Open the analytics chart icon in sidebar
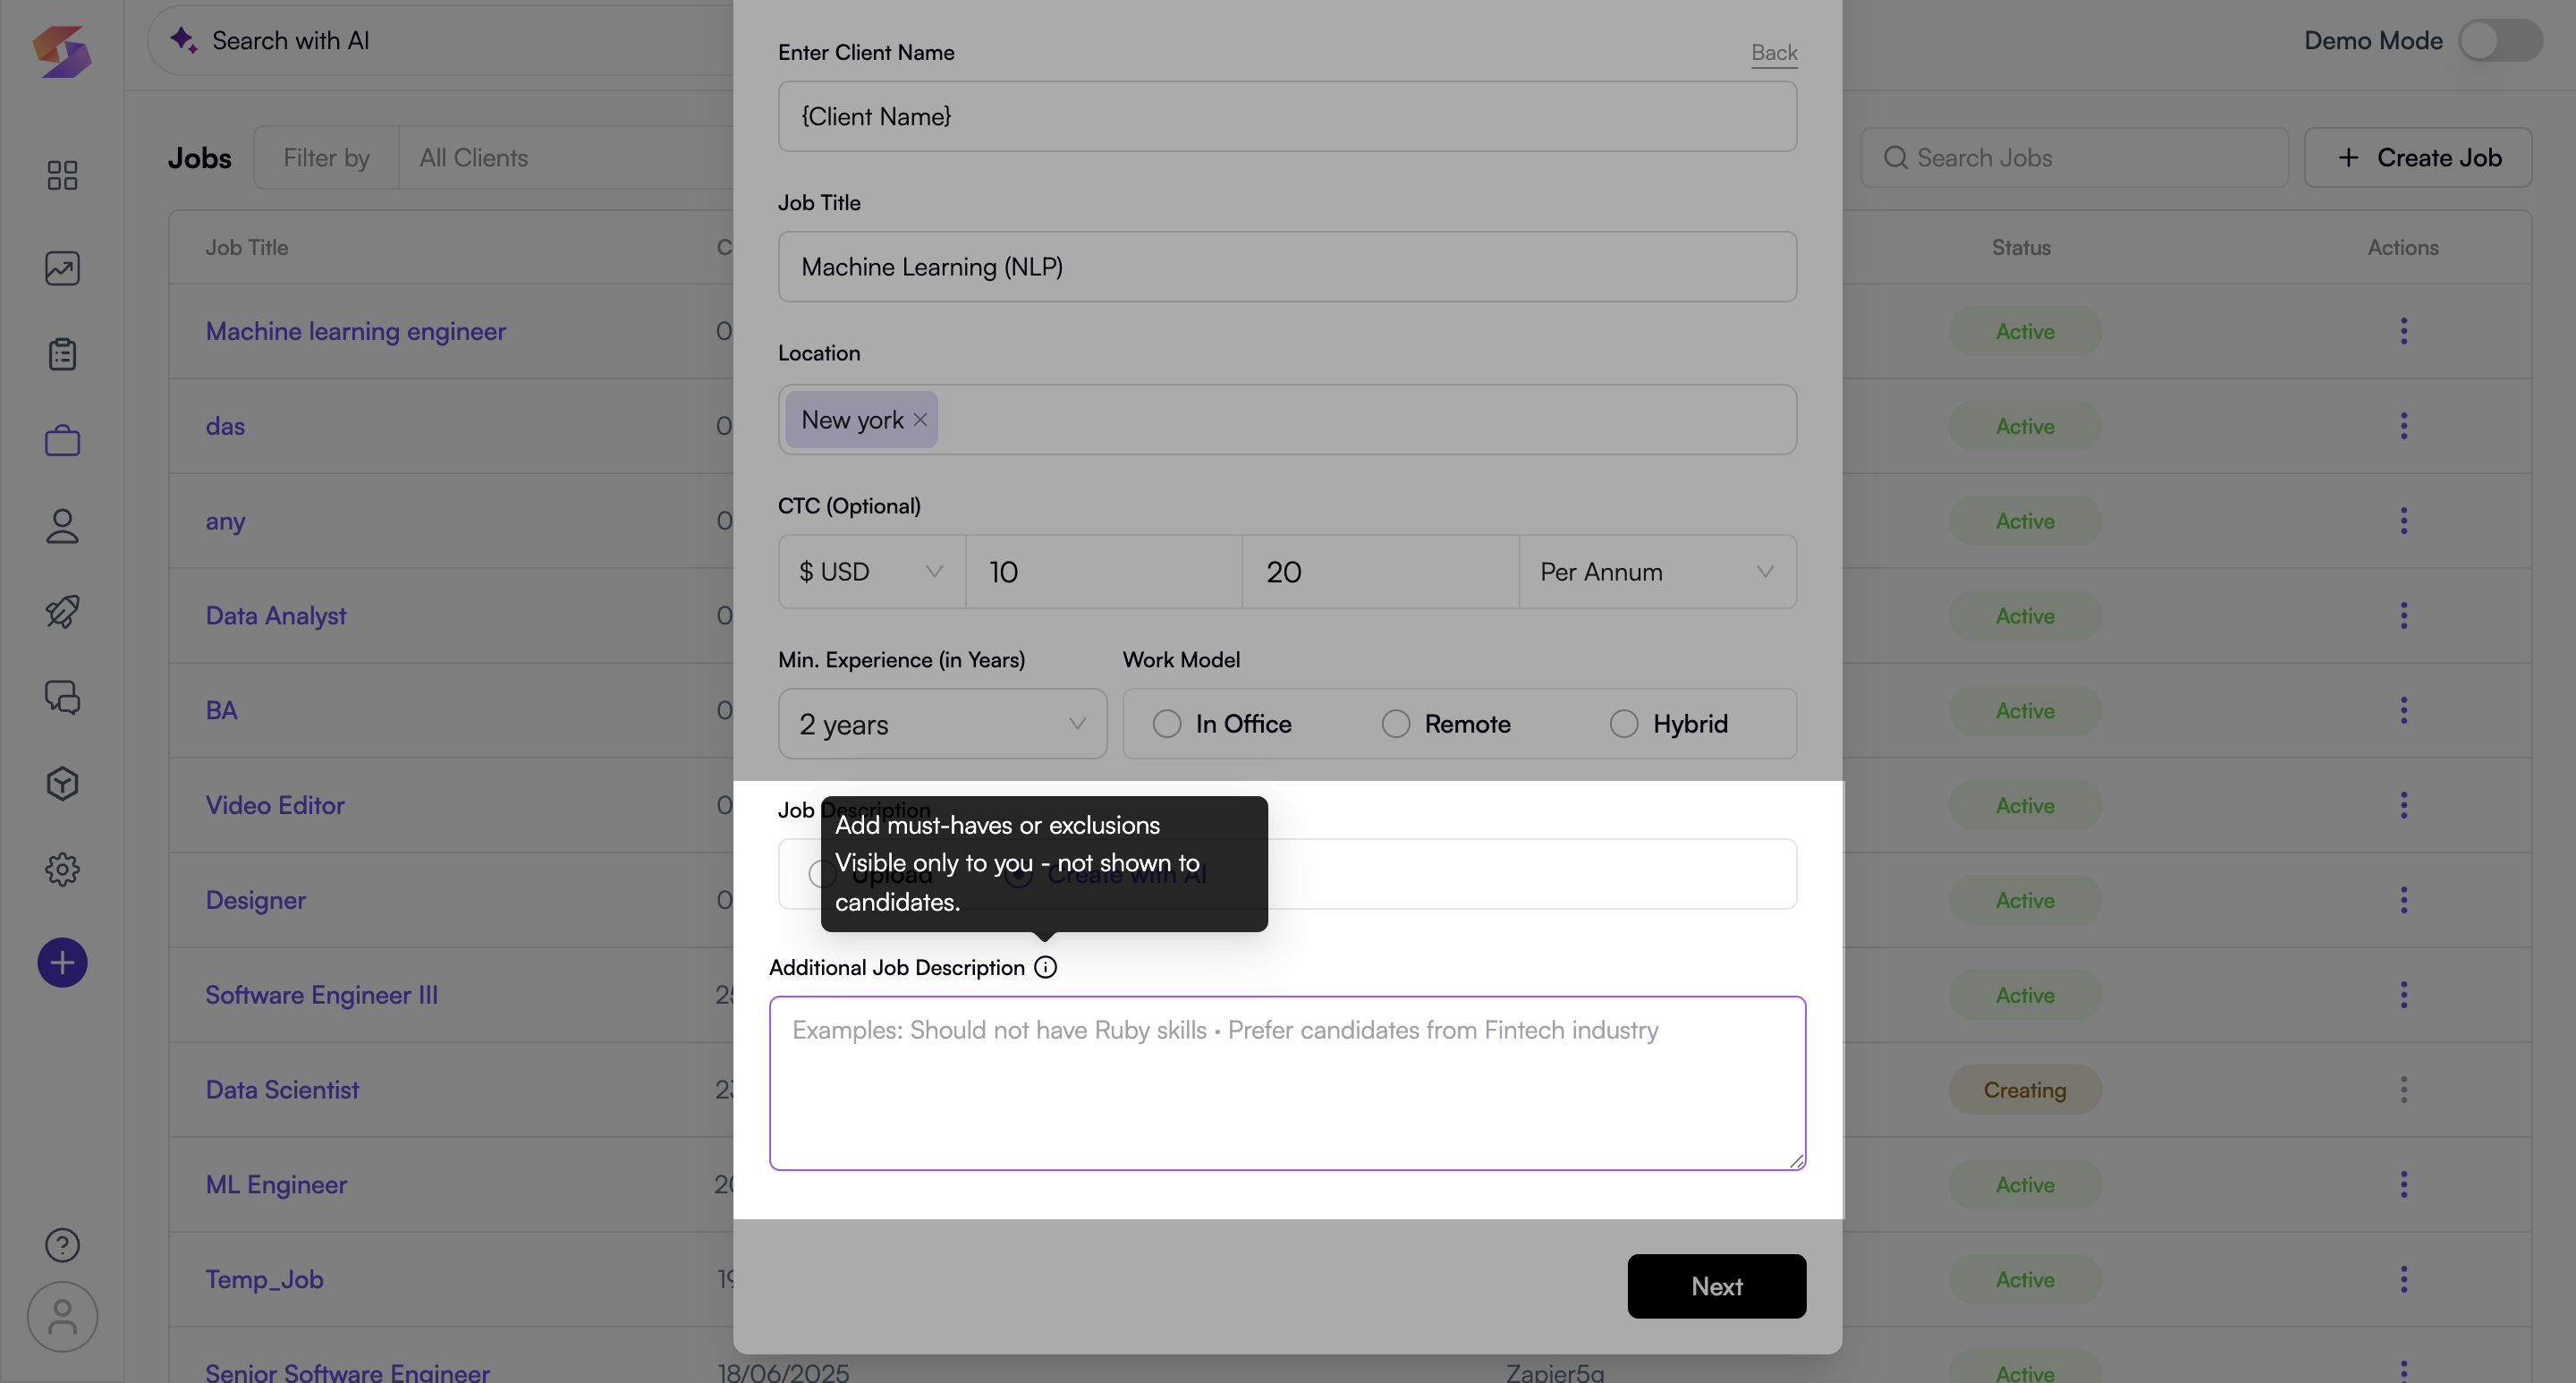The width and height of the screenshot is (2576, 1383). (x=62, y=267)
